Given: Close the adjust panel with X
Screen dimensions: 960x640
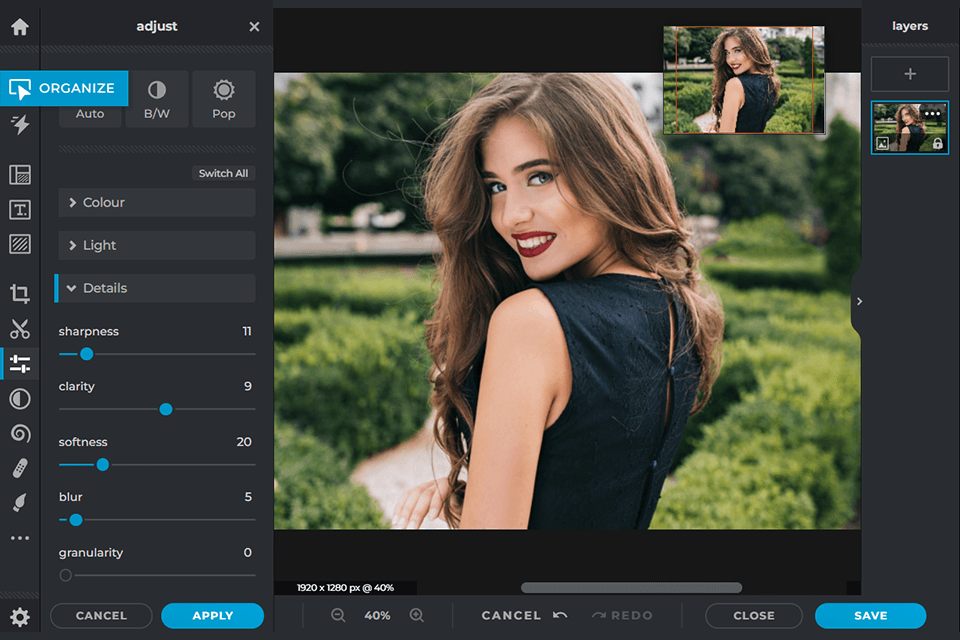Looking at the screenshot, I should tap(254, 26).
